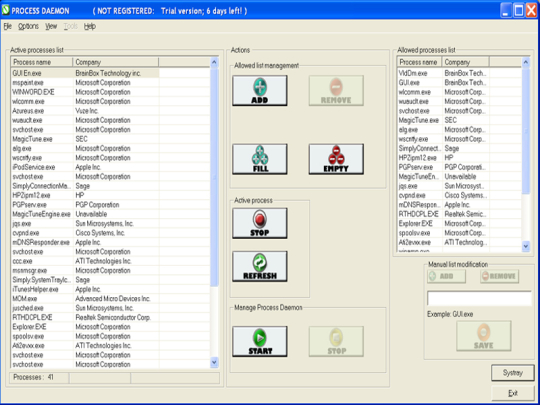
Task: Click the Processes : 41 status bar entry
Action: point(39,377)
